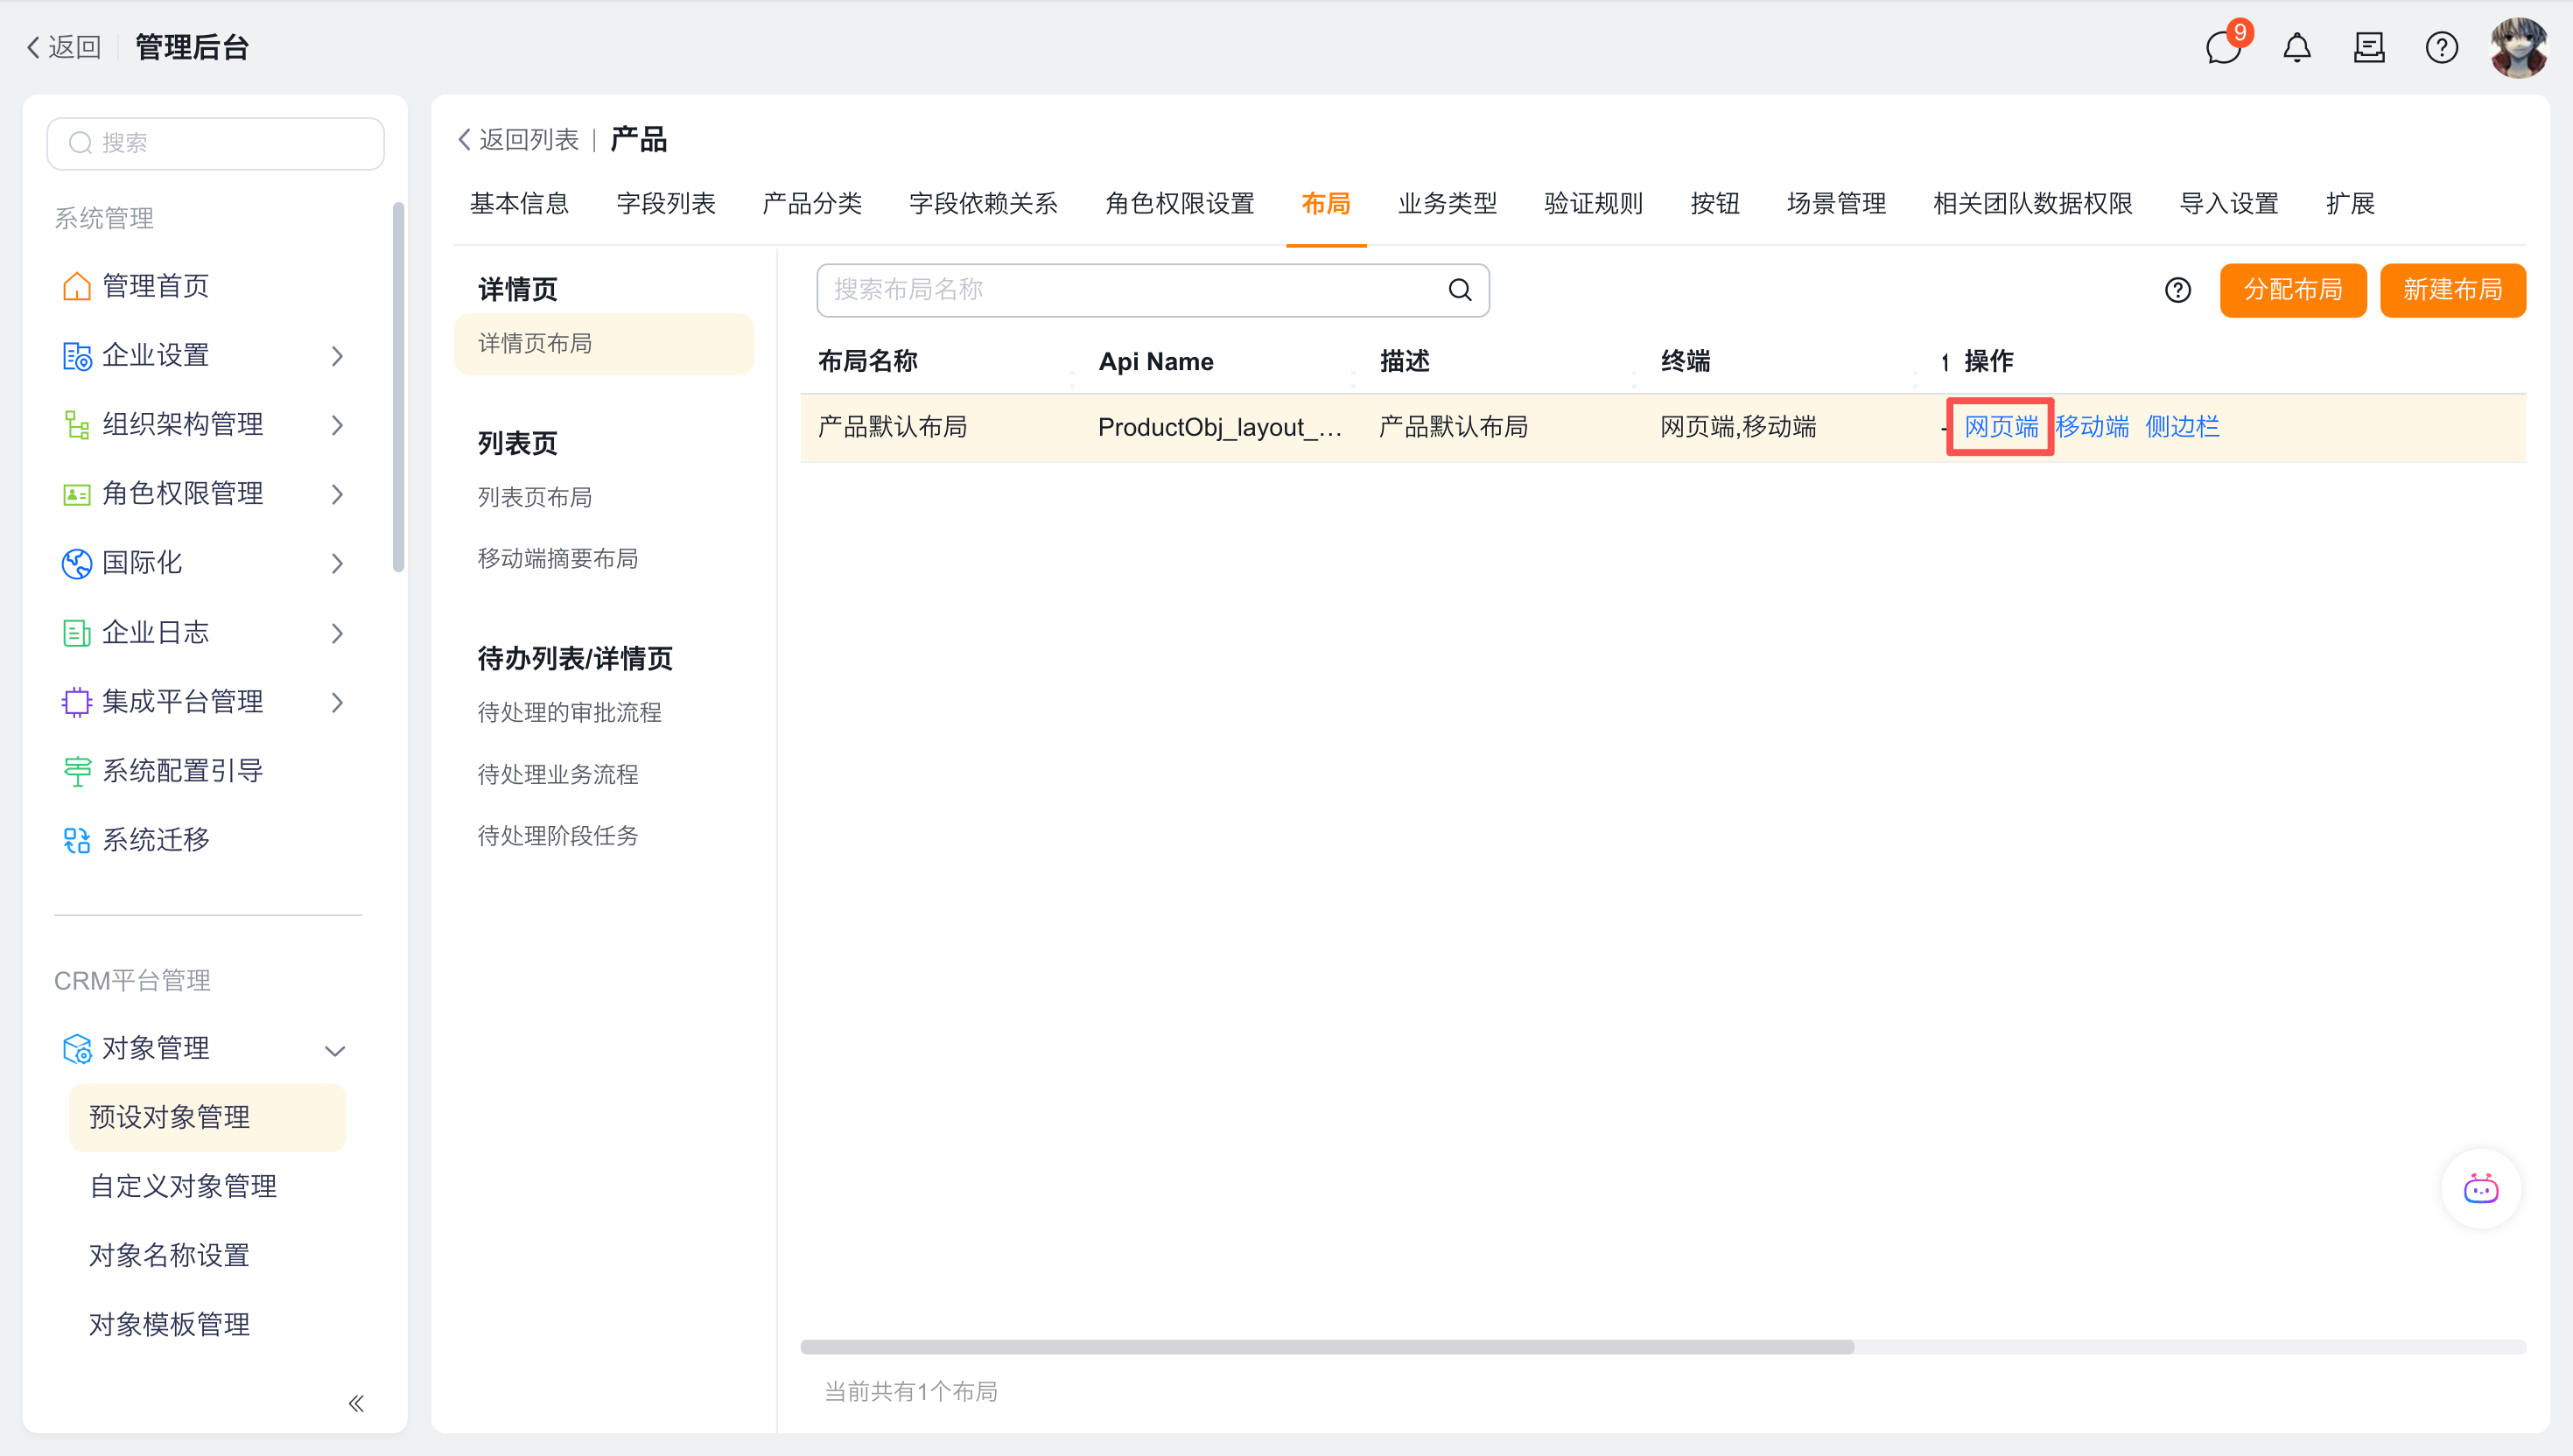Open the task list icon in header
2573x1456 pixels.
pos(2369,47)
